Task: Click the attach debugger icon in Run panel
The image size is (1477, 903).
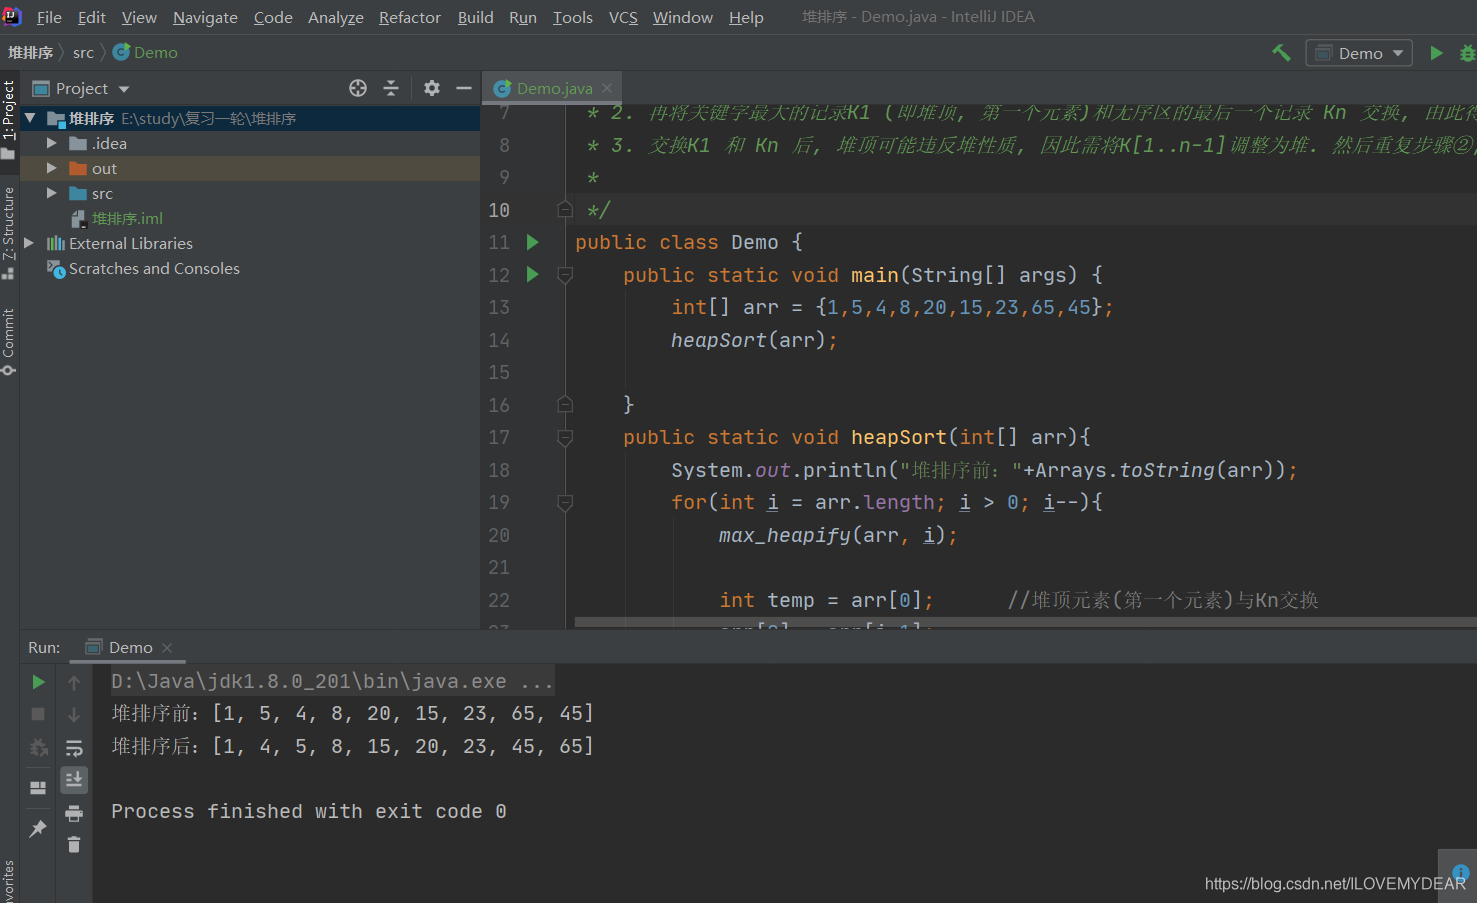Action: (38, 748)
